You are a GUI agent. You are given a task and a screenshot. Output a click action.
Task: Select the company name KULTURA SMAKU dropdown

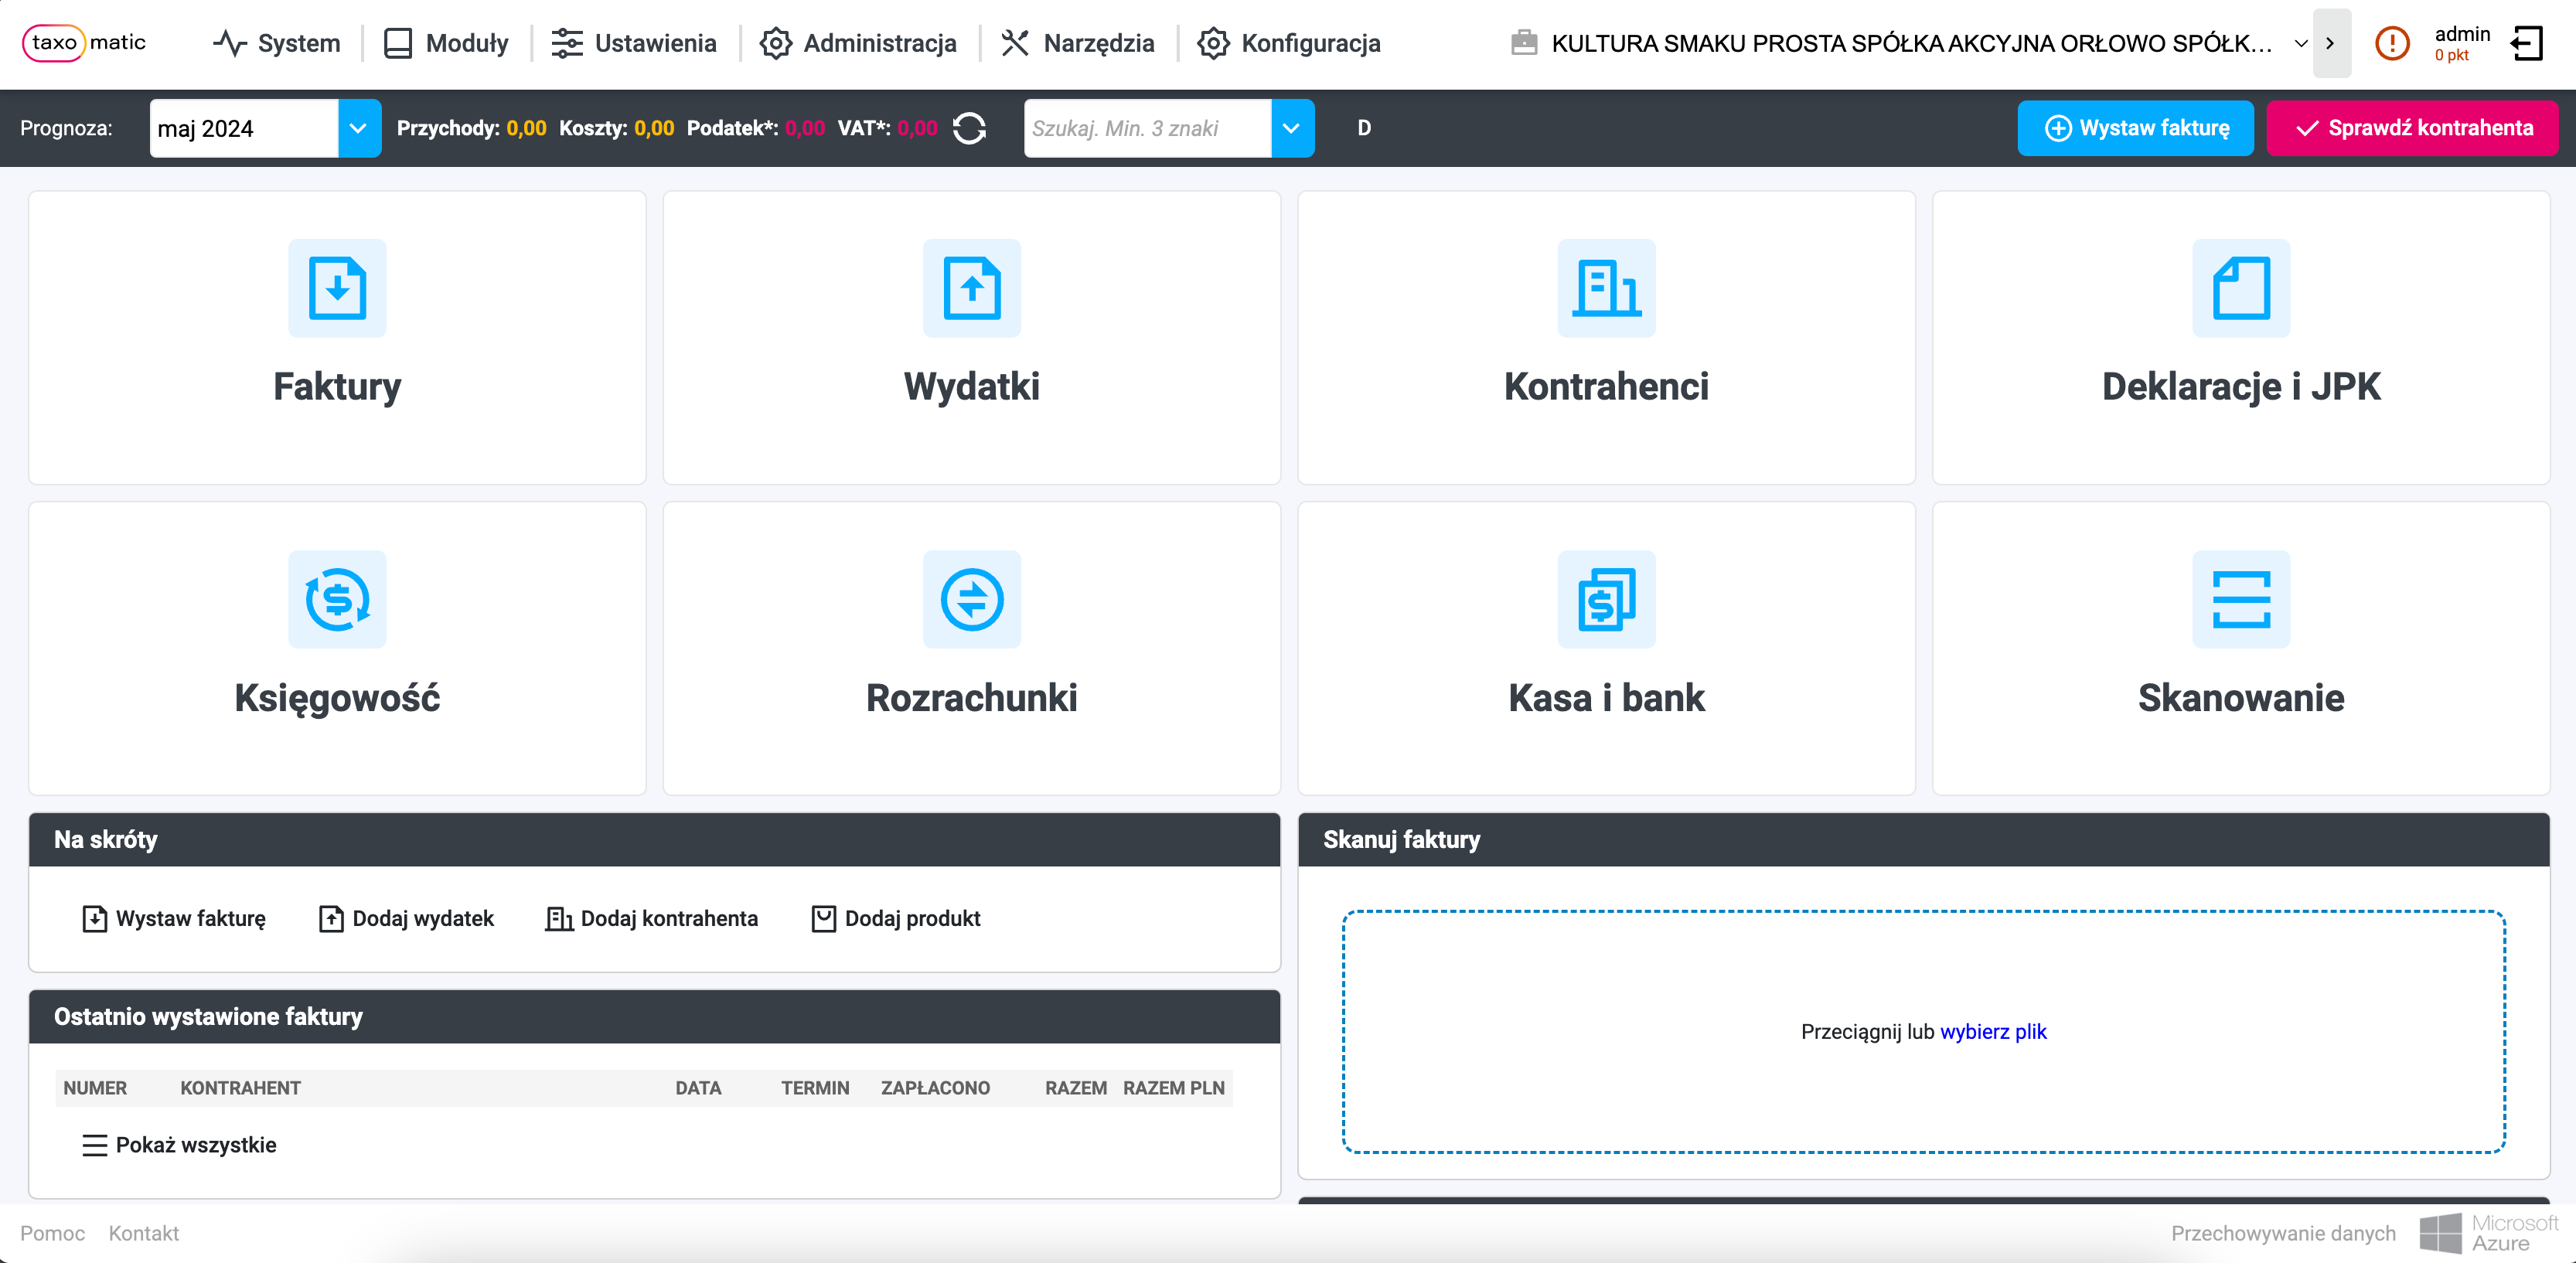pos(1910,43)
